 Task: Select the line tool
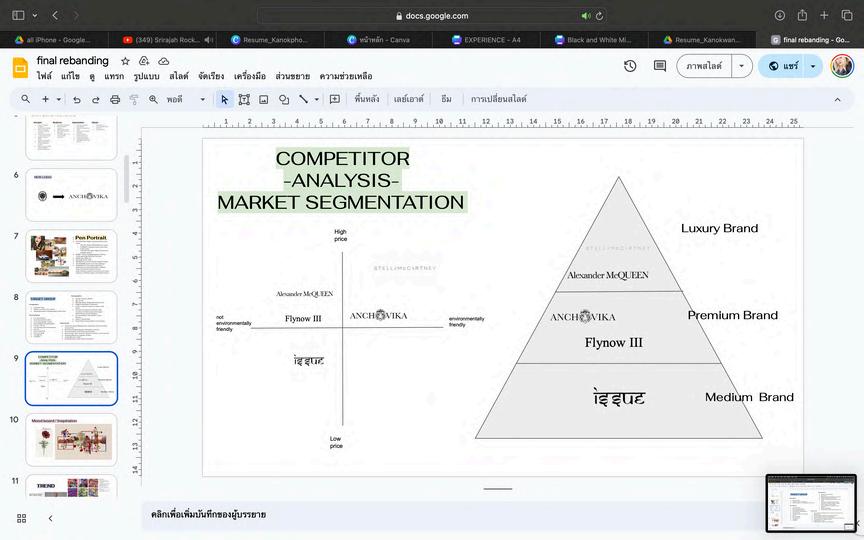point(304,99)
